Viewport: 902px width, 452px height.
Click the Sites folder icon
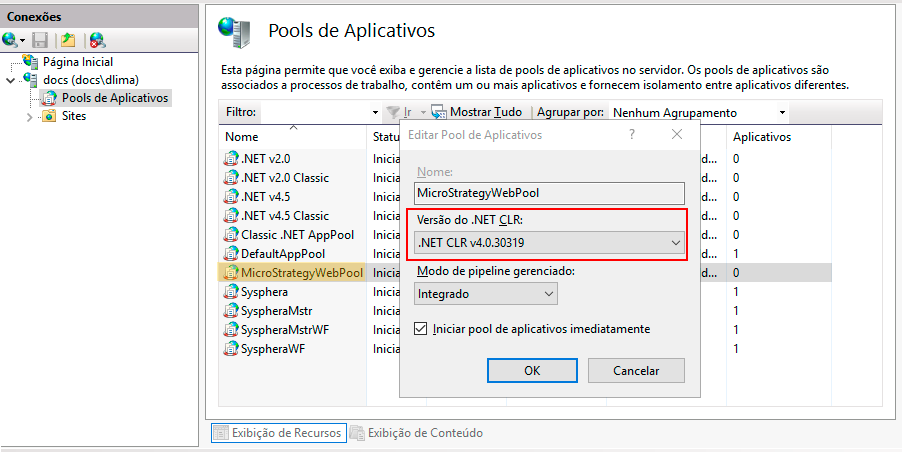pos(50,116)
